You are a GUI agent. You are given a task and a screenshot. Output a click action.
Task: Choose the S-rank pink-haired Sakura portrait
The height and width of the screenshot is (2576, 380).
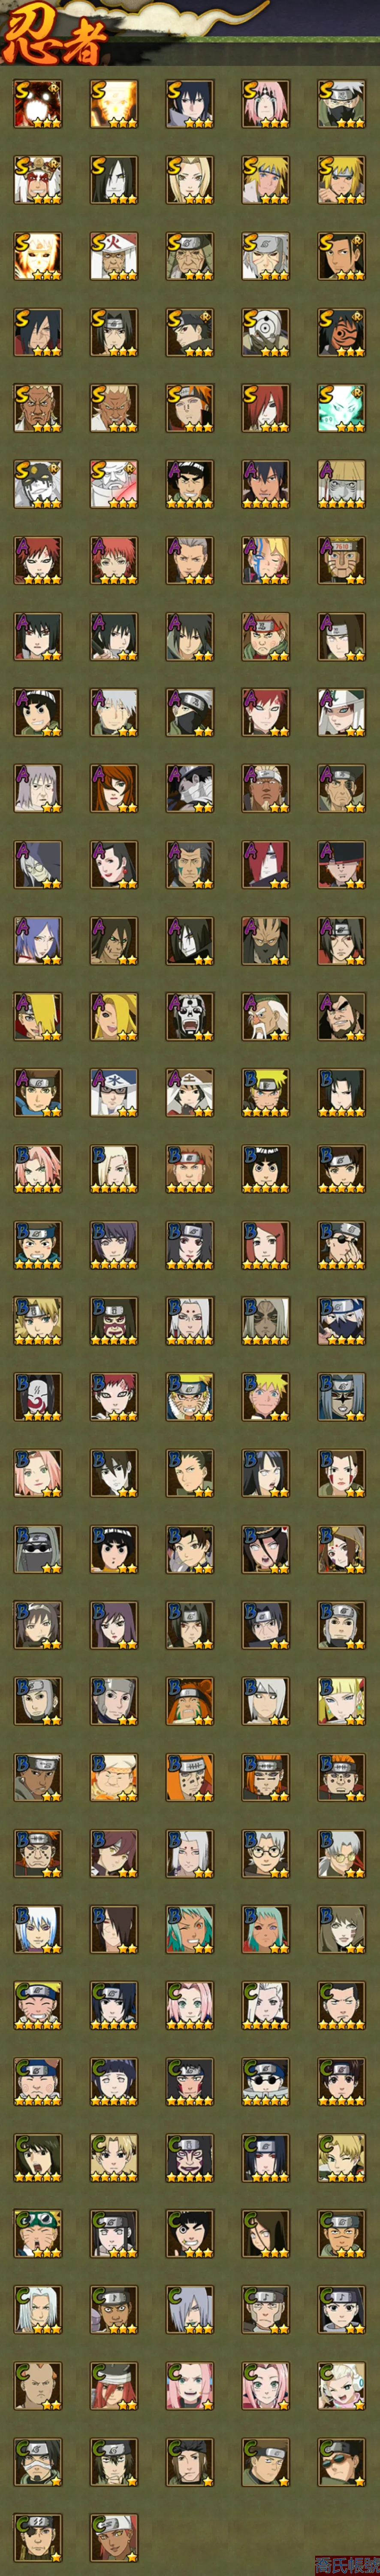265,104
